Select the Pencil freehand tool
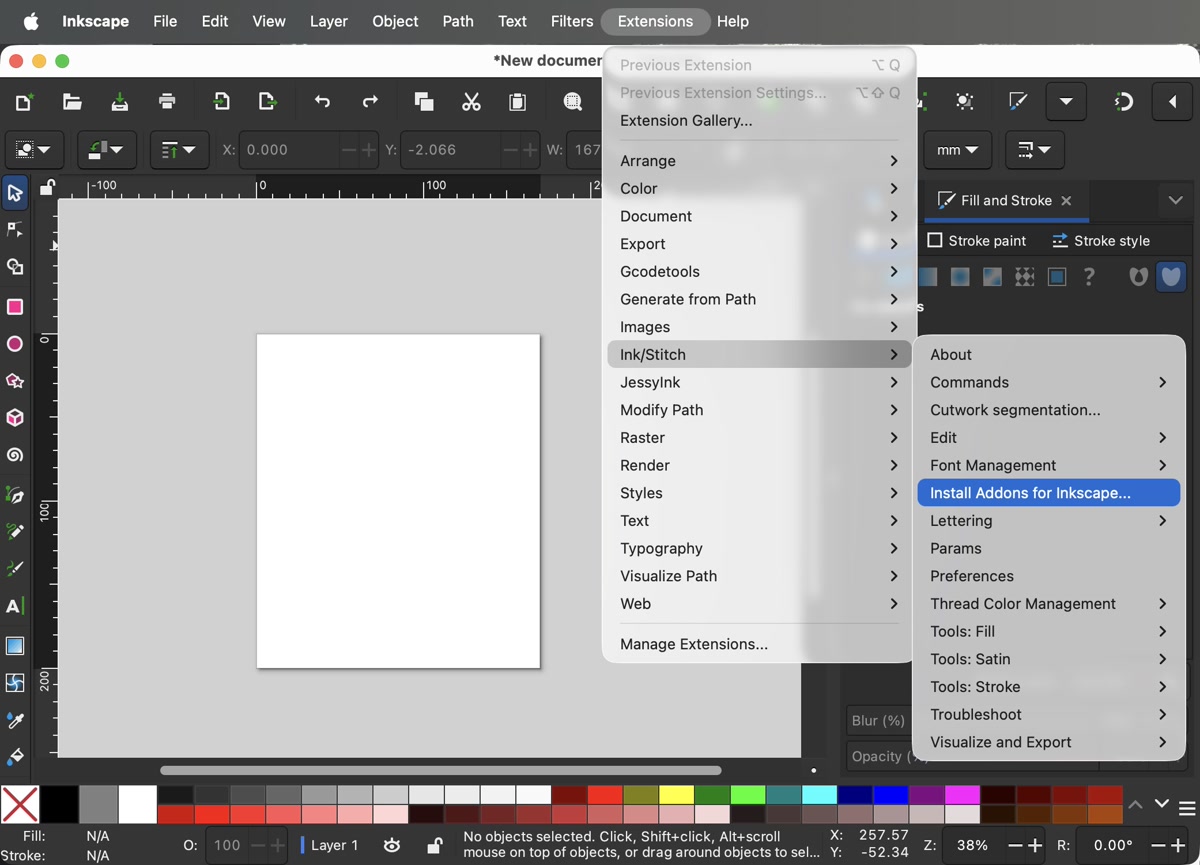 pos(15,531)
